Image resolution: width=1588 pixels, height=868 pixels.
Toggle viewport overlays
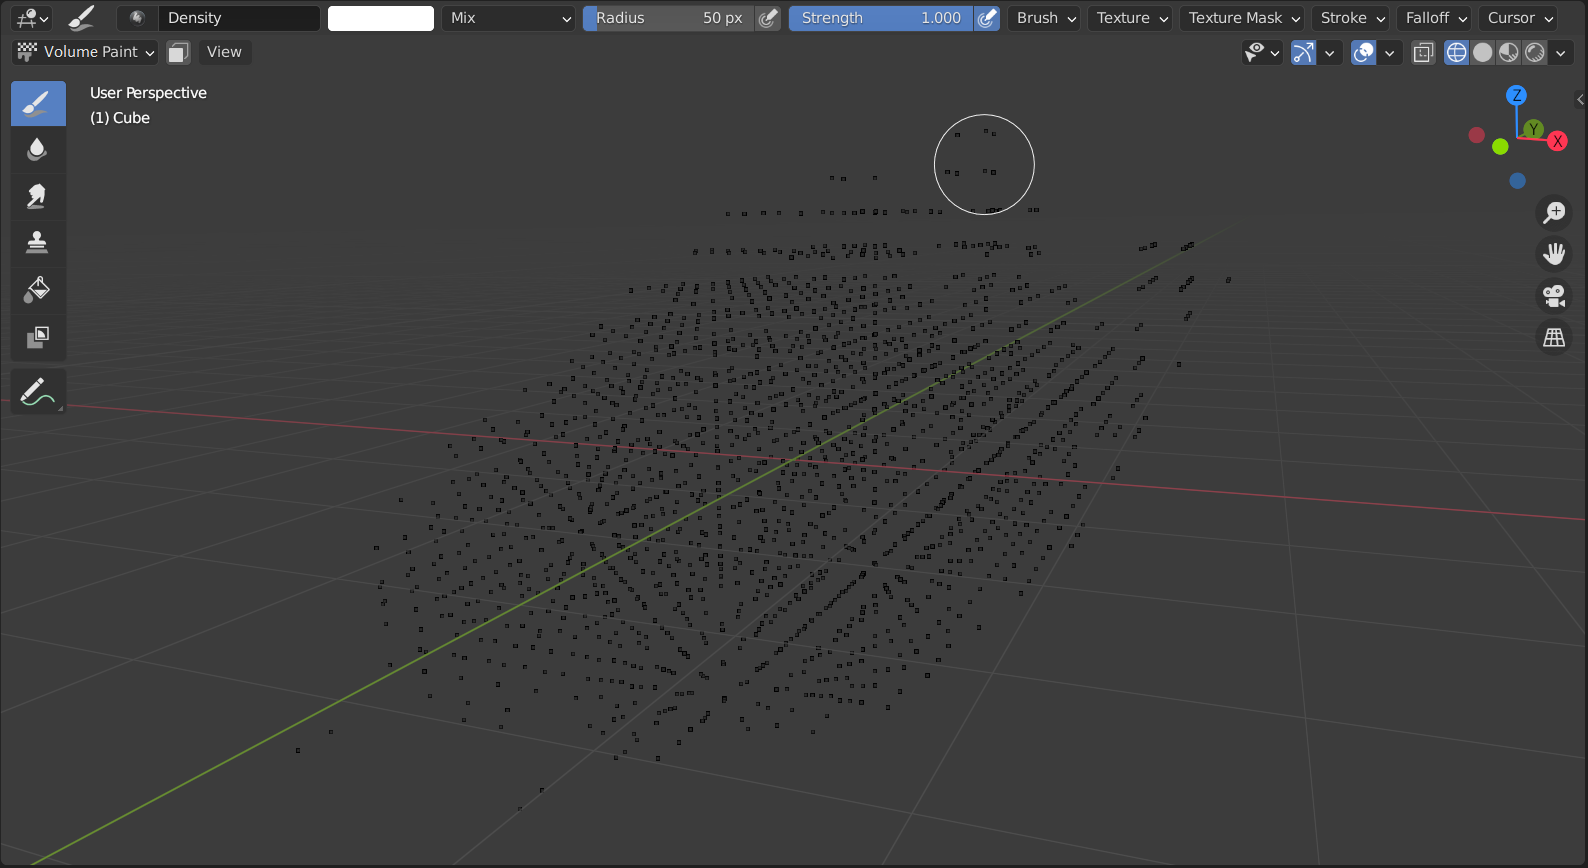(x=1363, y=52)
